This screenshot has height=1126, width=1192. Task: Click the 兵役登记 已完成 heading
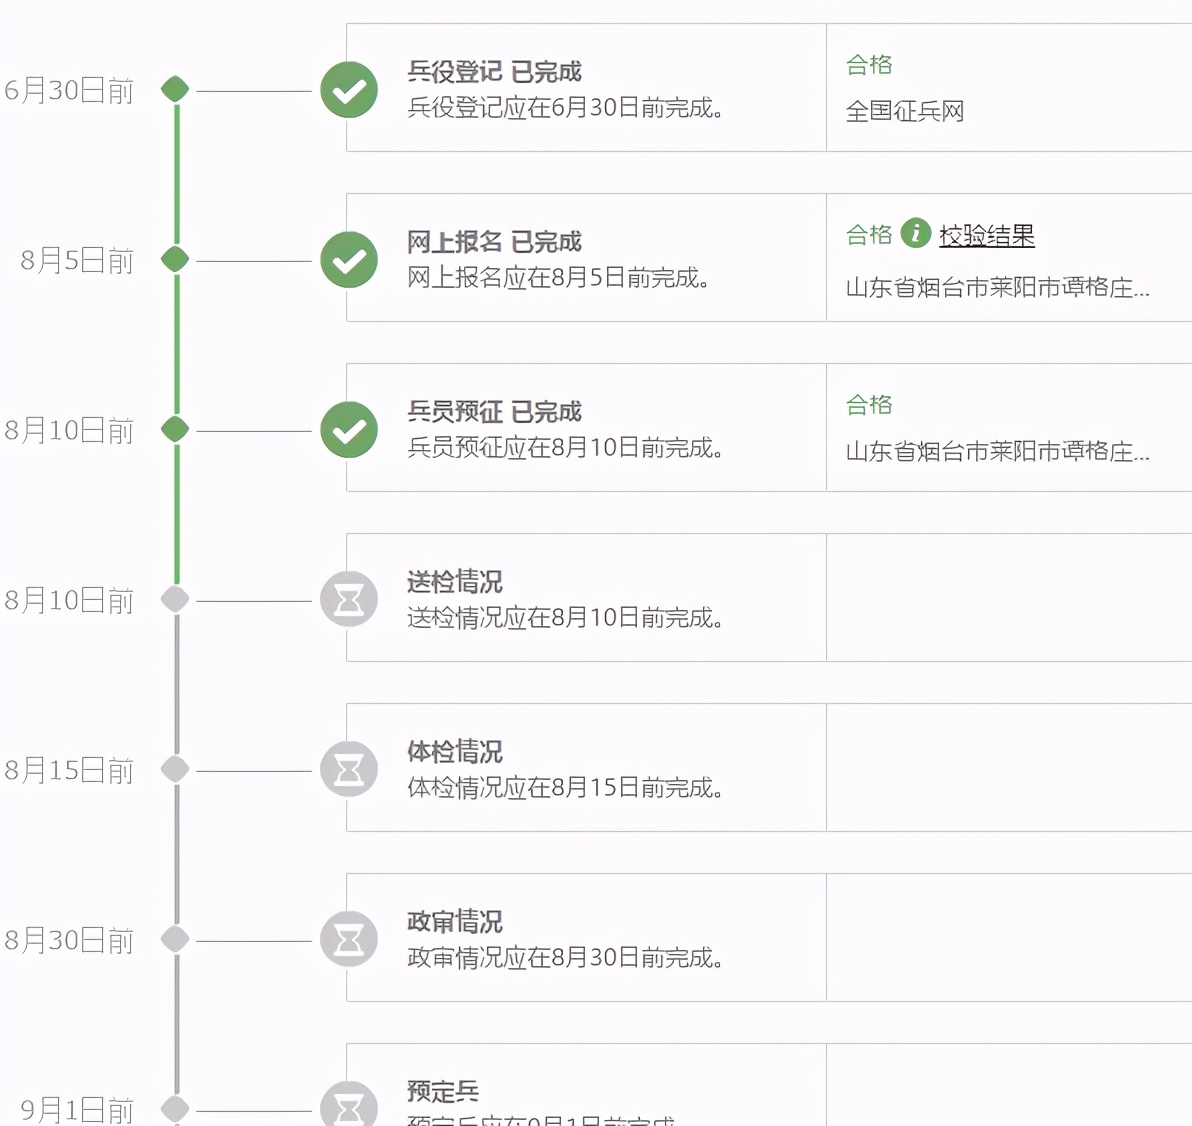coord(494,72)
